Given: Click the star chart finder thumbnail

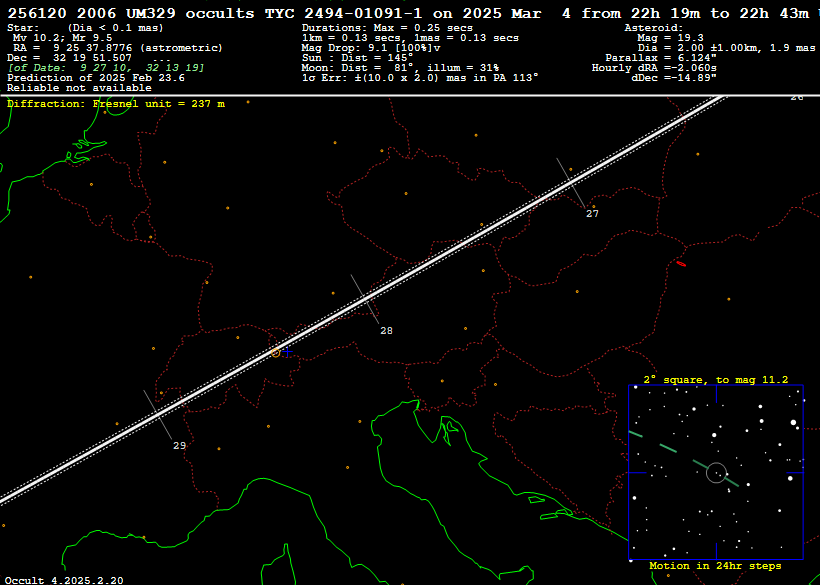Looking at the screenshot, I should 716,473.
